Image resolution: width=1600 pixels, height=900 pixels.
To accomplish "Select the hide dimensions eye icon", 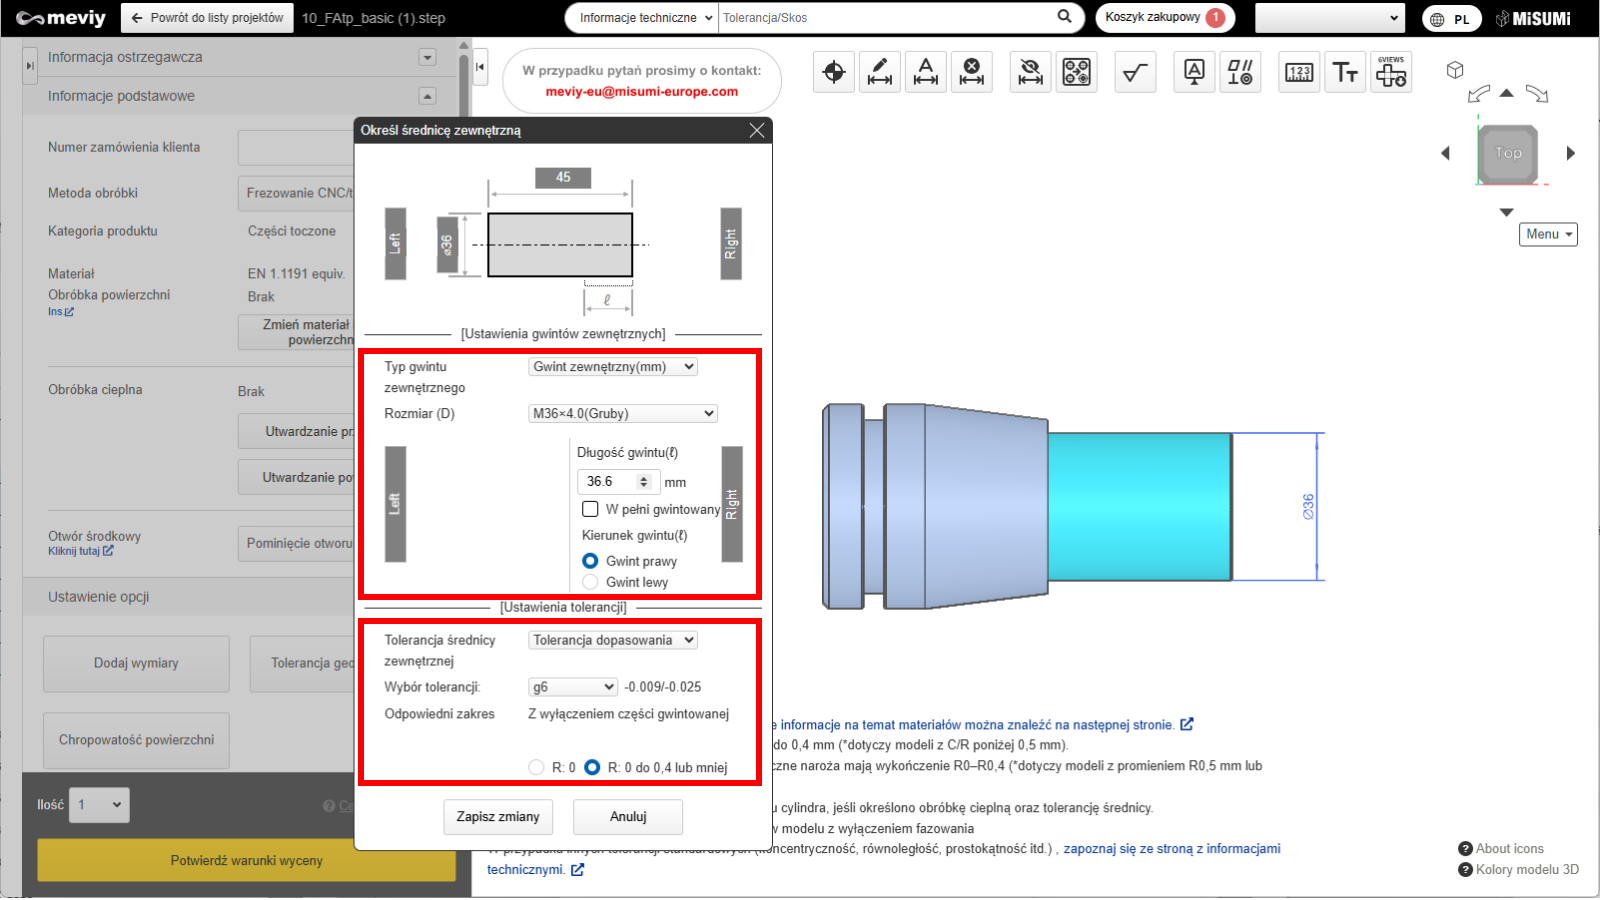I will [1030, 72].
